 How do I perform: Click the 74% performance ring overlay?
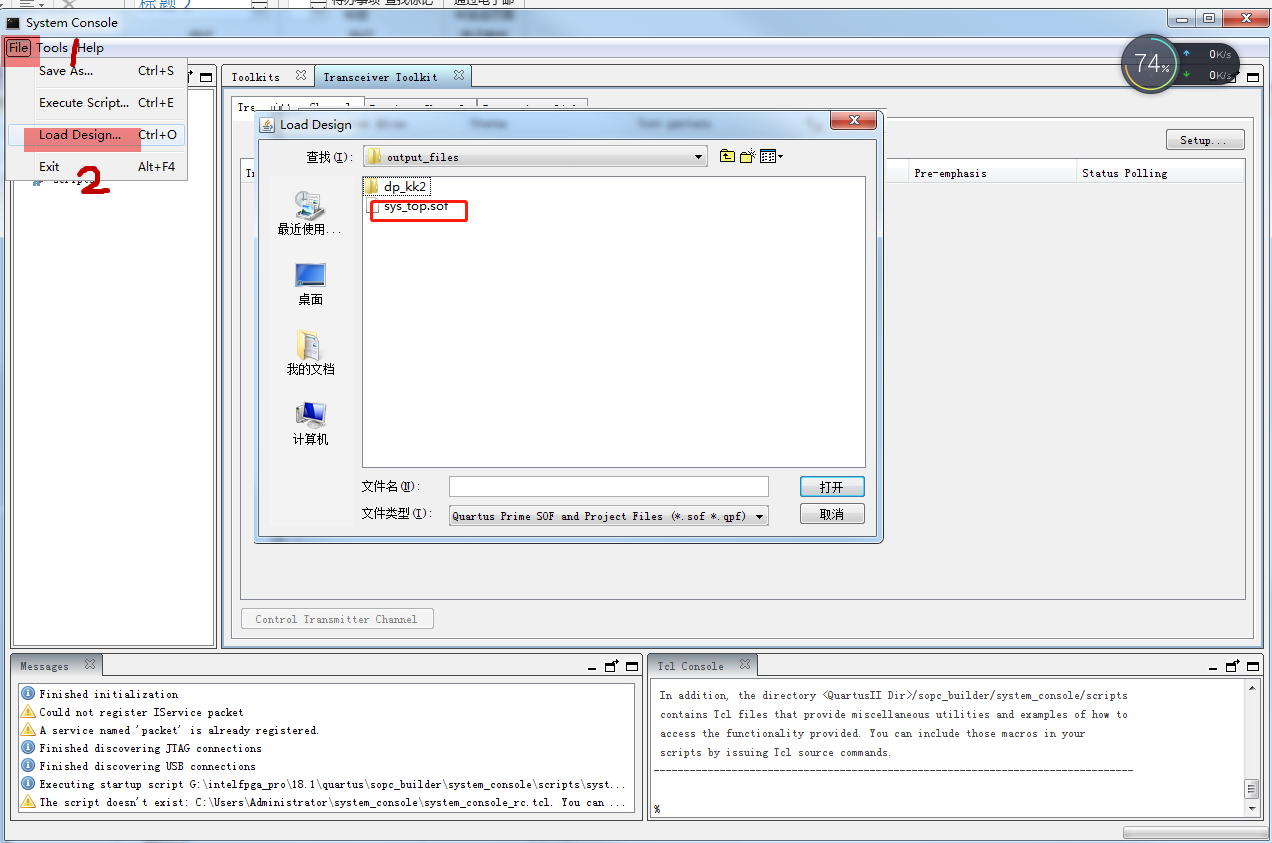click(x=1149, y=63)
